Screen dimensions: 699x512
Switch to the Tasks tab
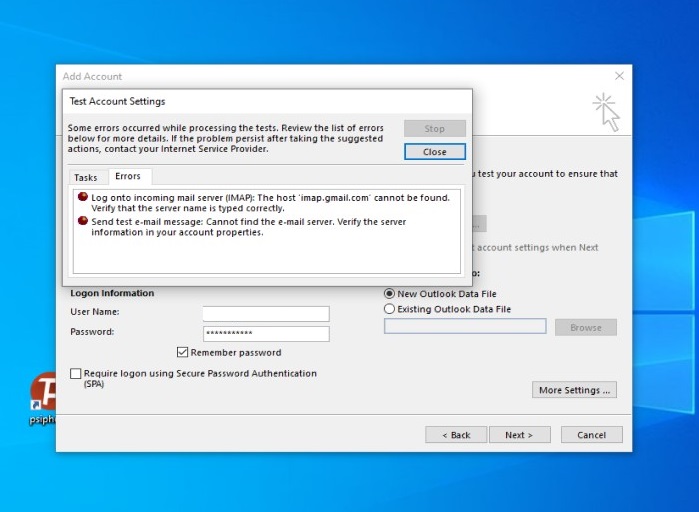86,177
